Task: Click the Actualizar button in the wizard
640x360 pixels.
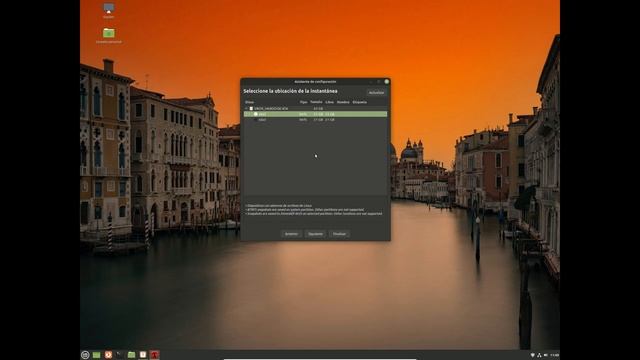Action: pyautogui.click(x=376, y=93)
